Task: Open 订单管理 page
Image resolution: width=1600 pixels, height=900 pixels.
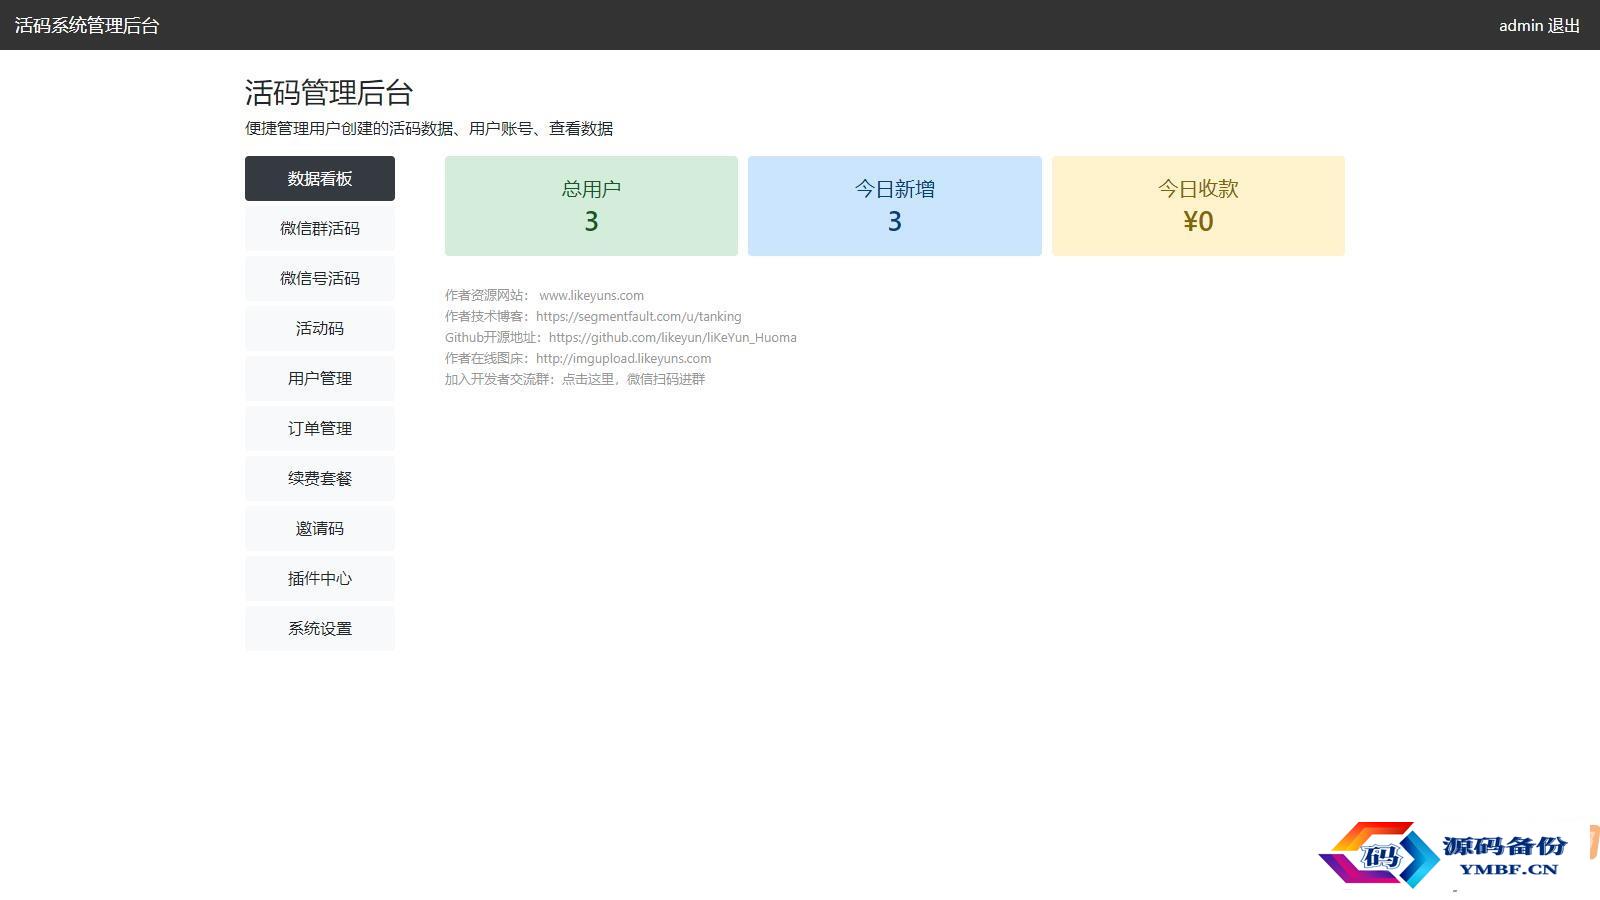Action: coord(320,428)
